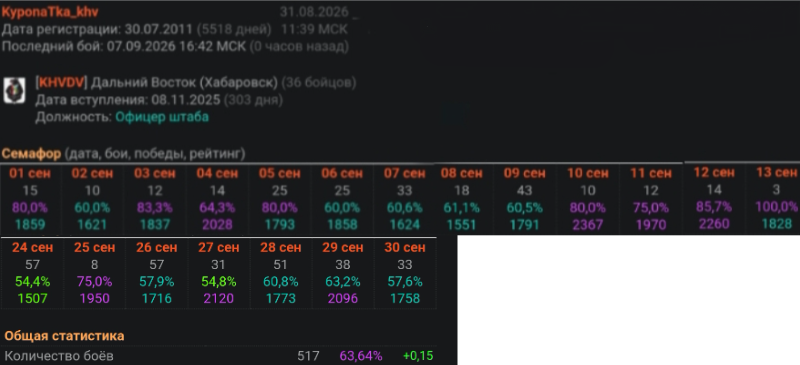Viewport: 800px width, 365px height.
Task: Select the 02 сен date cell
Action: pyautogui.click(x=92, y=173)
